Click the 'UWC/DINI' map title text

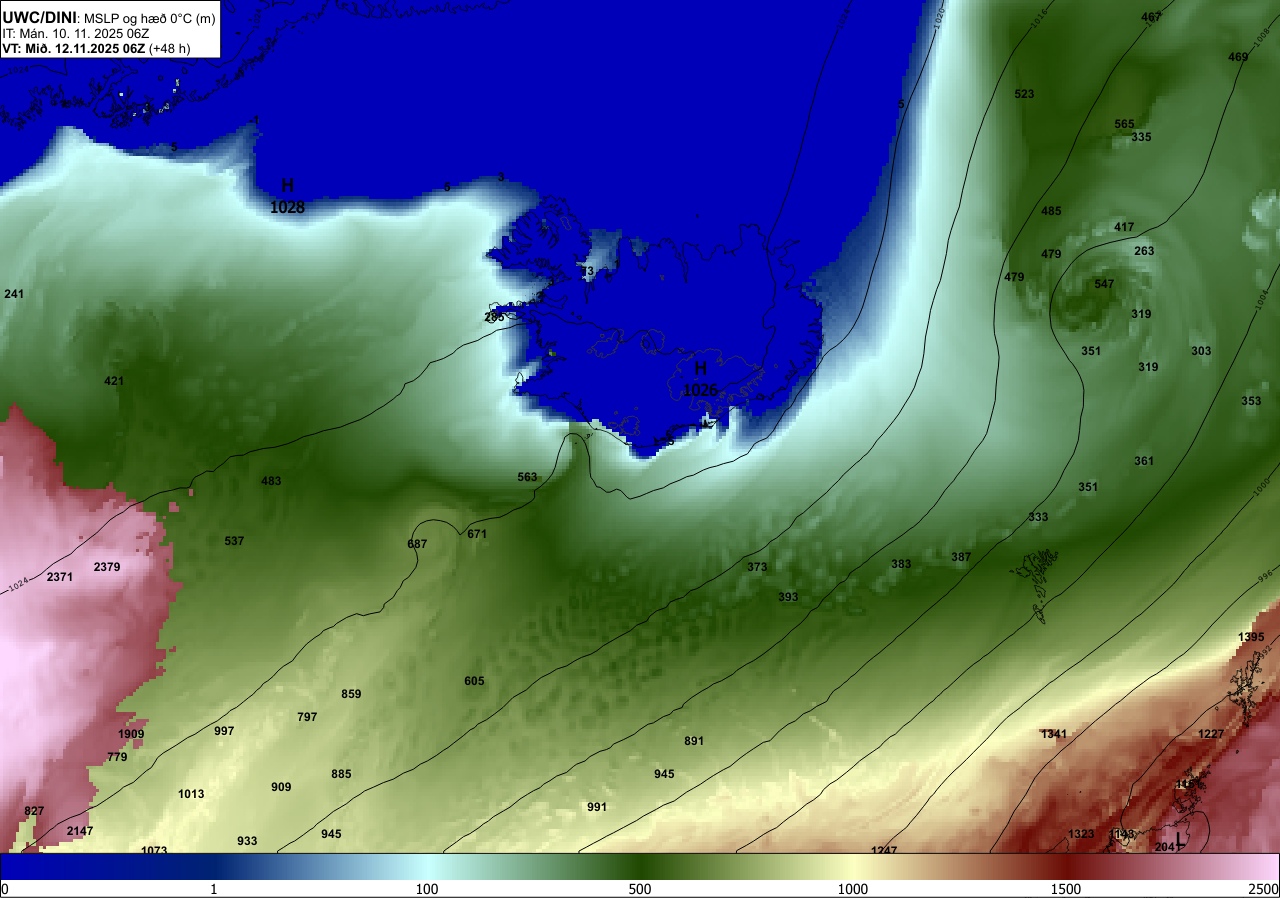tap(39, 17)
